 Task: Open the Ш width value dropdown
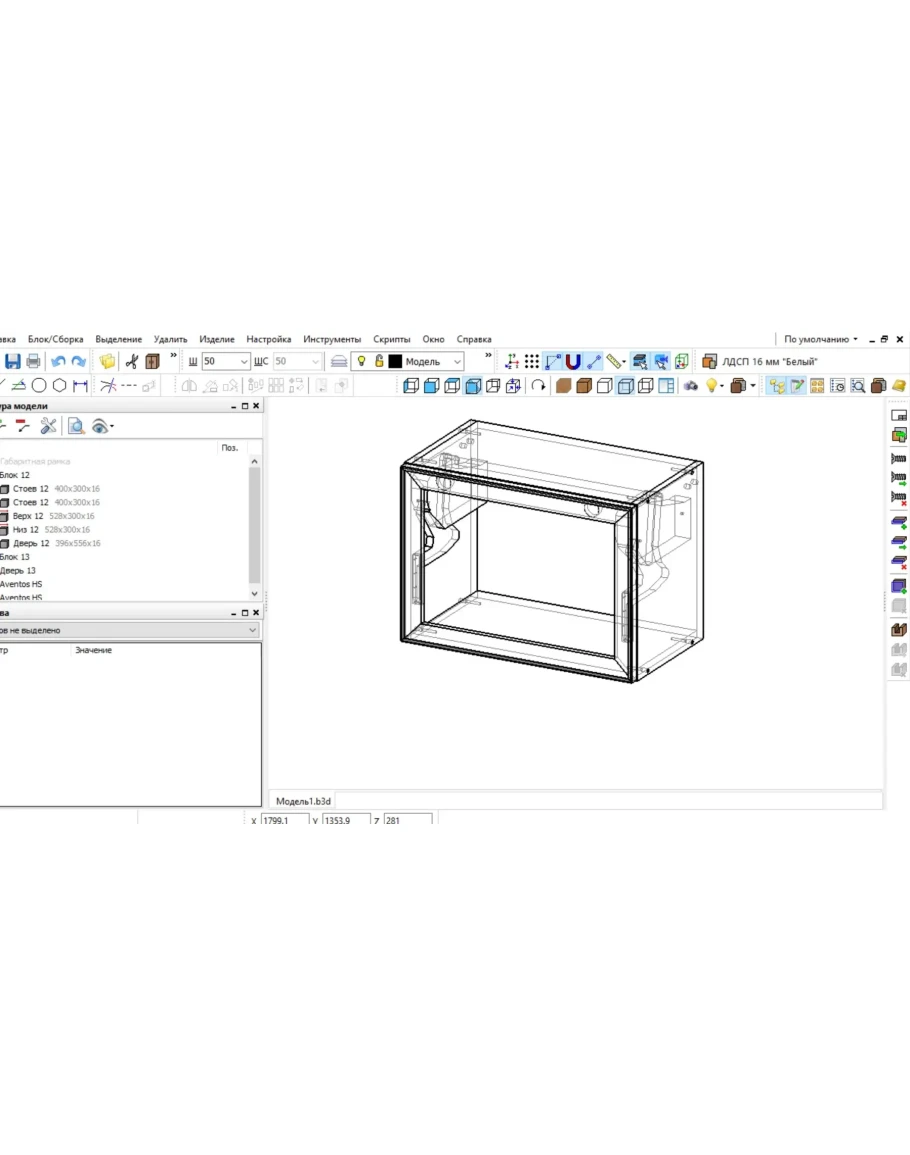pyautogui.click(x=244, y=362)
